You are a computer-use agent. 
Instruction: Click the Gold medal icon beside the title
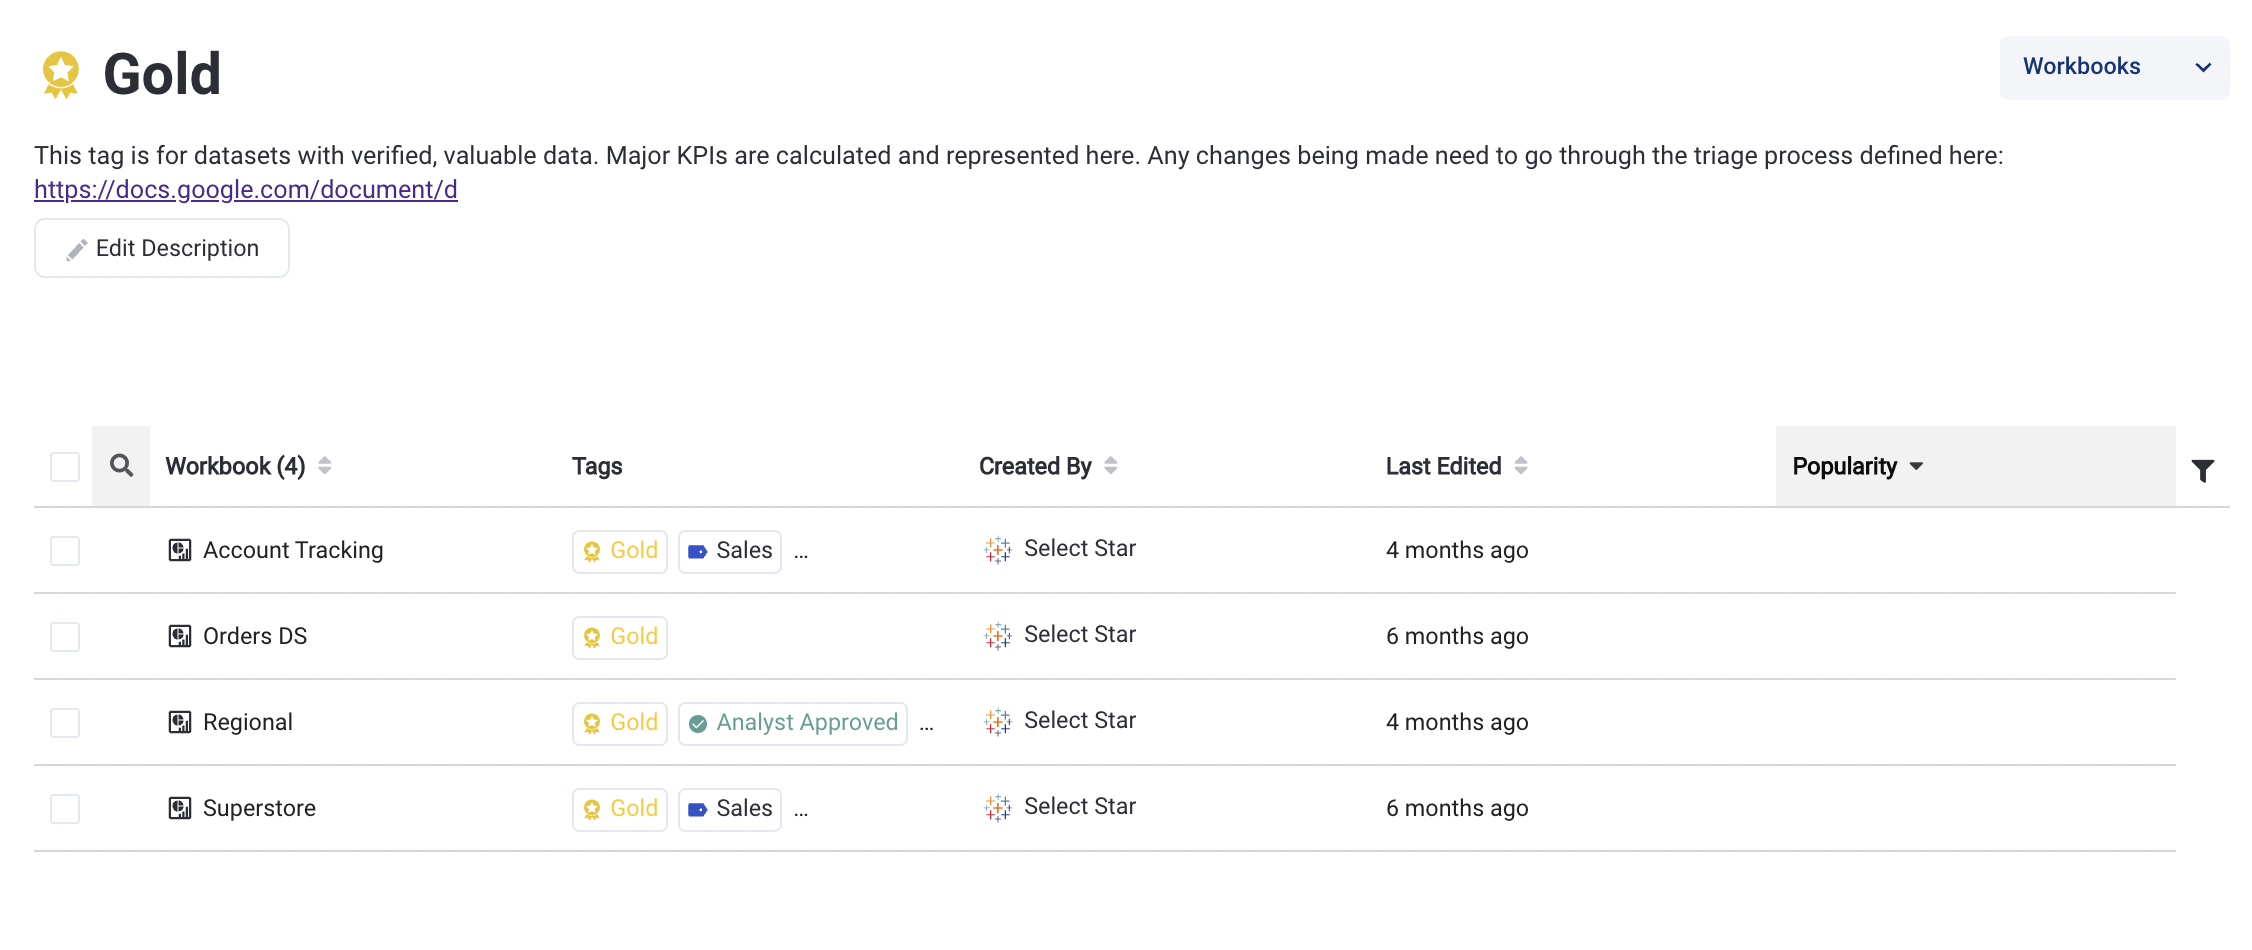tap(61, 75)
